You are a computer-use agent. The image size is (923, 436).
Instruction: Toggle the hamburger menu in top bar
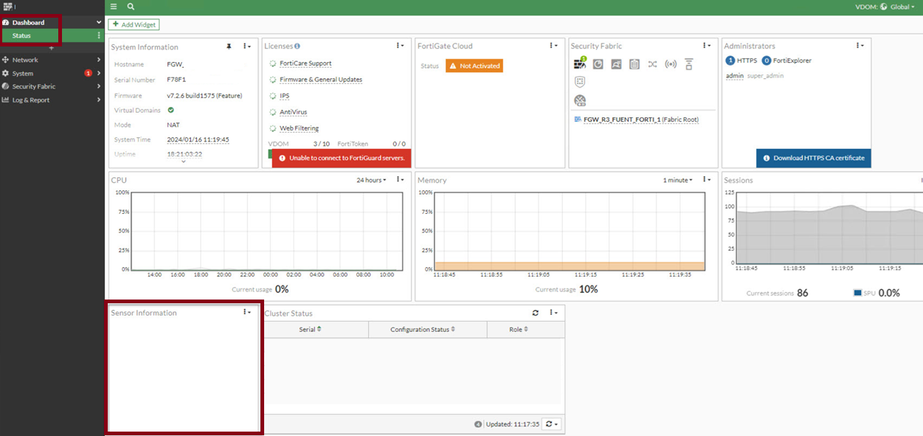pyautogui.click(x=114, y=7)
